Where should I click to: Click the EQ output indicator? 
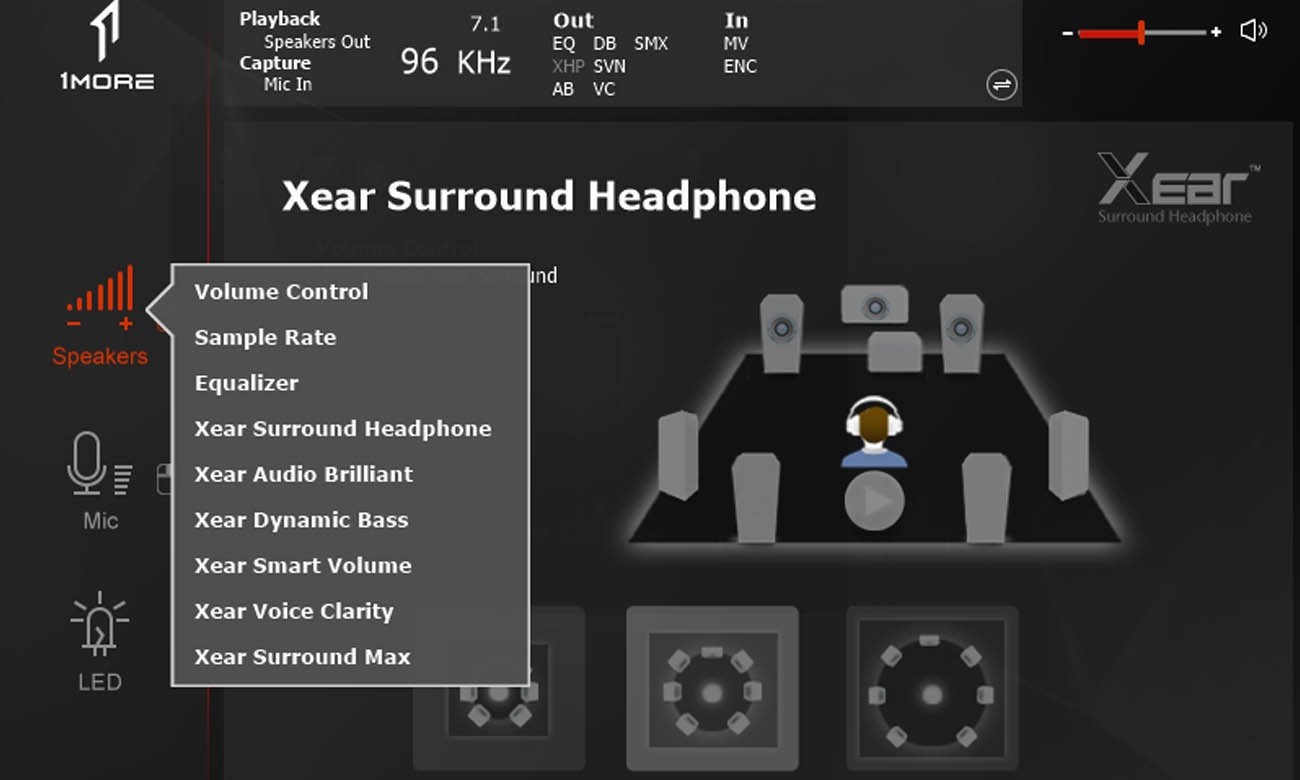coord(564,44)
